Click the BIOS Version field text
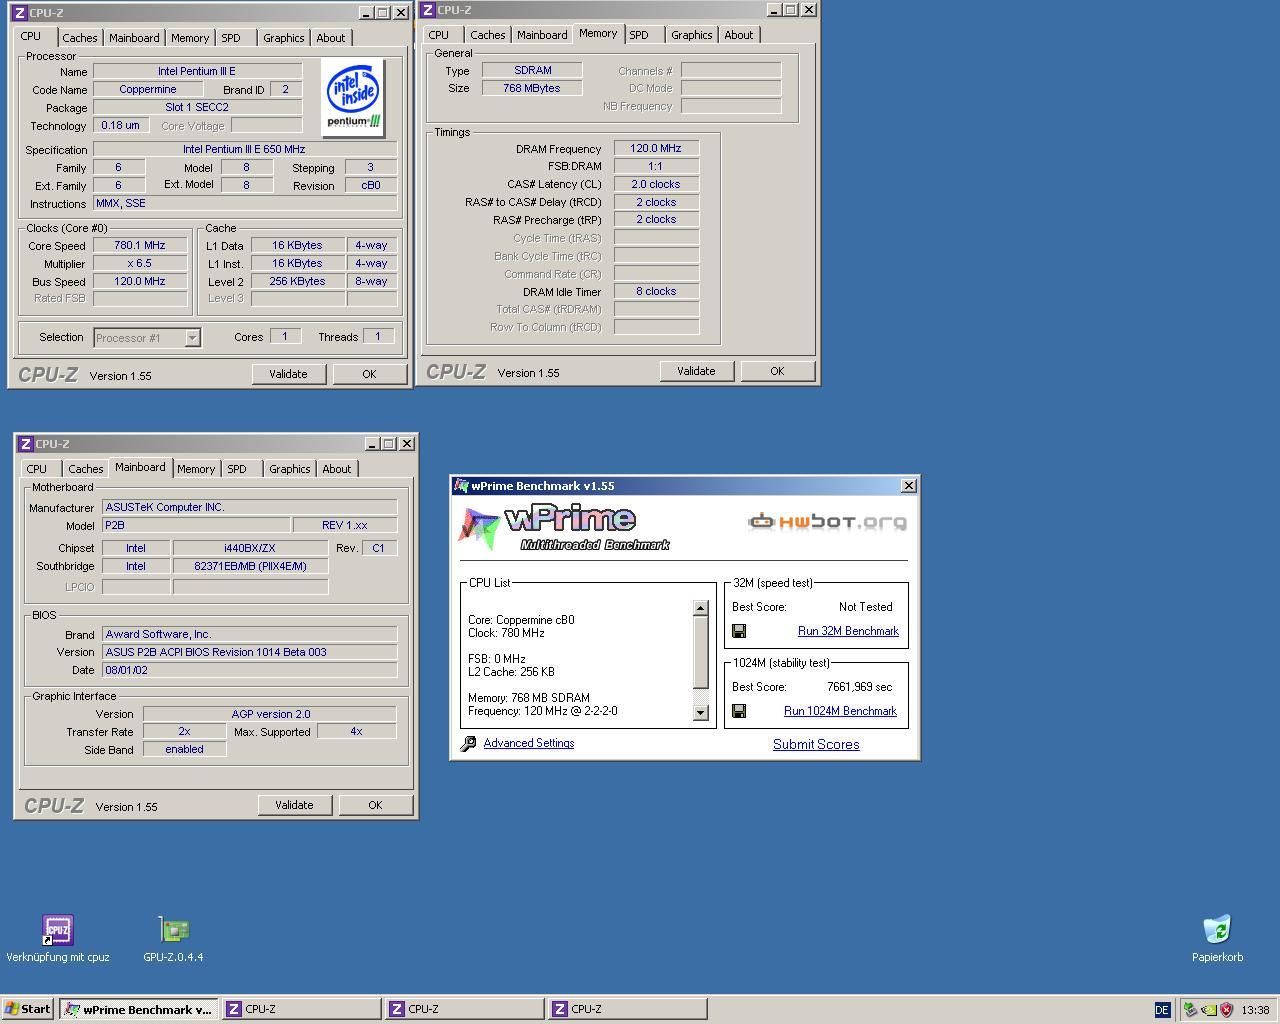 click(250, 652)
